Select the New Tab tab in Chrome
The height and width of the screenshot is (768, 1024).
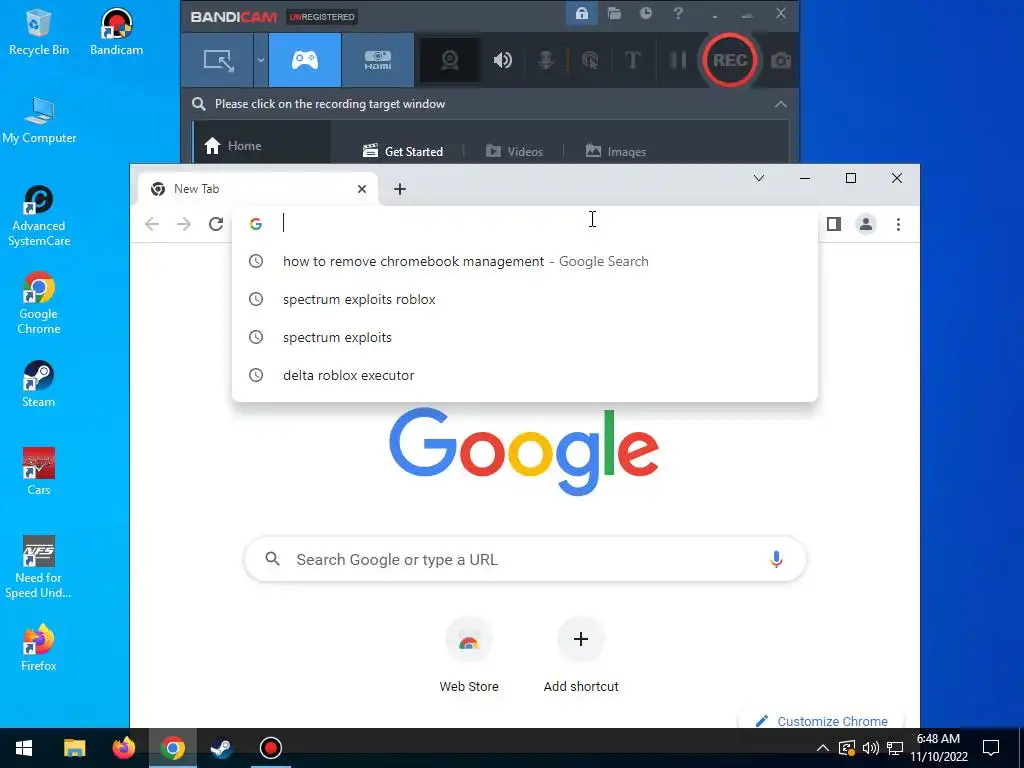(258, 189)
